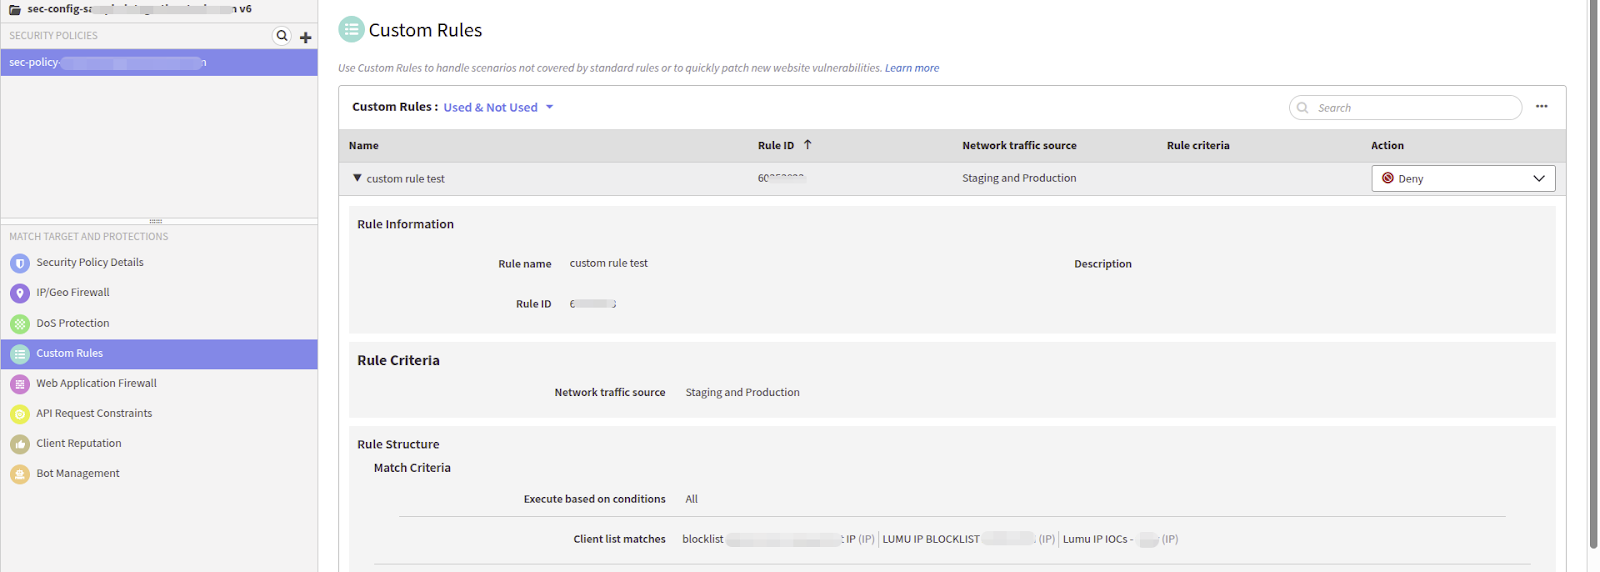Click the sidebar panel resize handle

[155, 221]
